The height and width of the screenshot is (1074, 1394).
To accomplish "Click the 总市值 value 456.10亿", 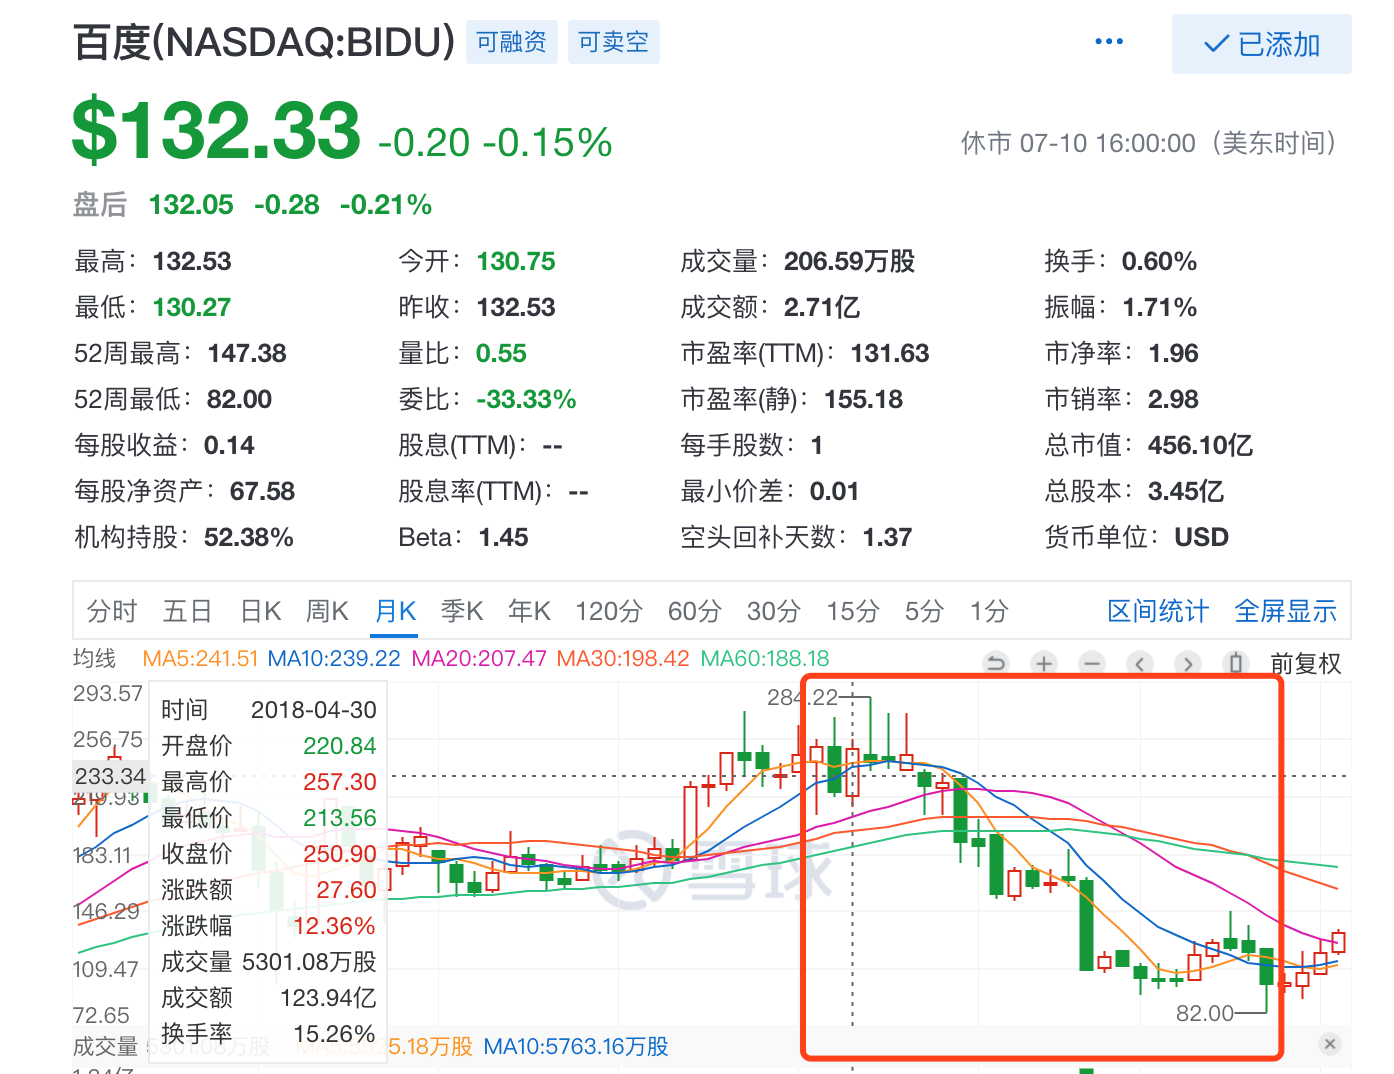I will [x=1200, y=445].
